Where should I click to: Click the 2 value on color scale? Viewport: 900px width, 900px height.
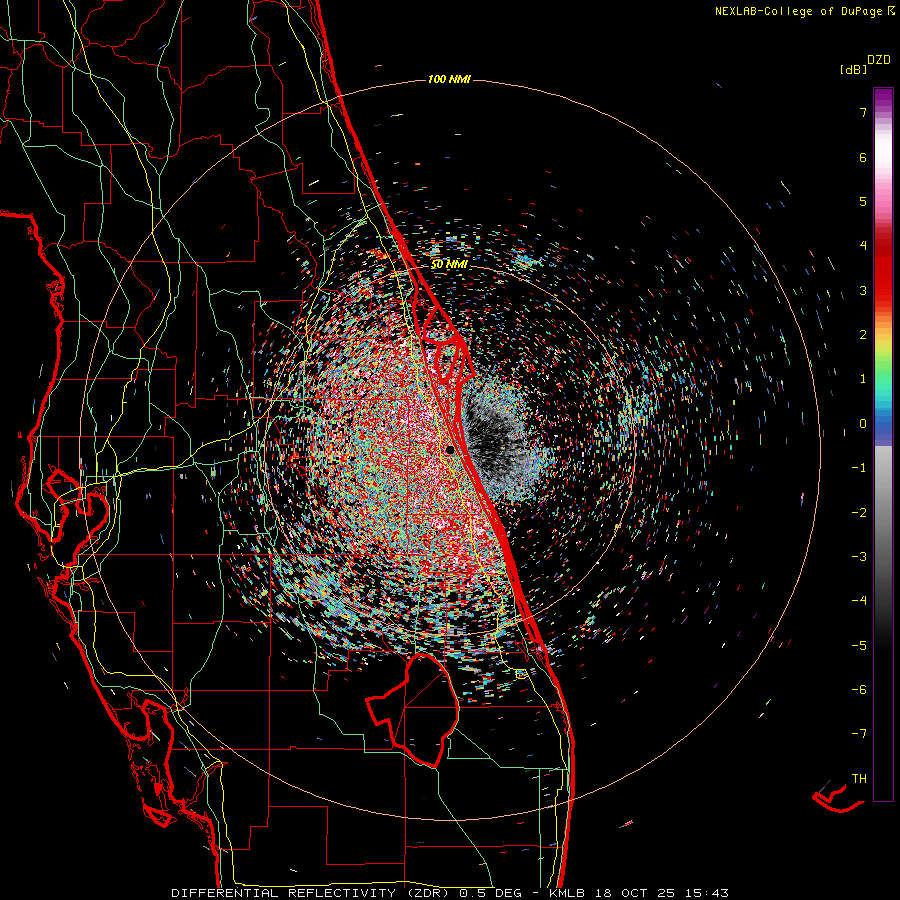click(863, 335)
